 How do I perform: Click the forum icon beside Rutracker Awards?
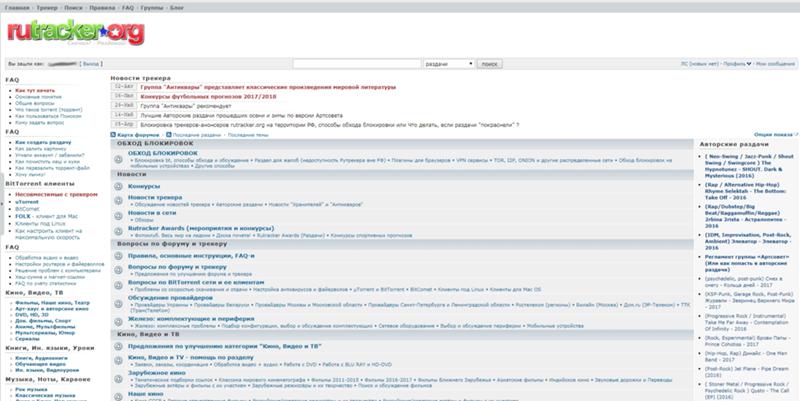click(118, 232)
